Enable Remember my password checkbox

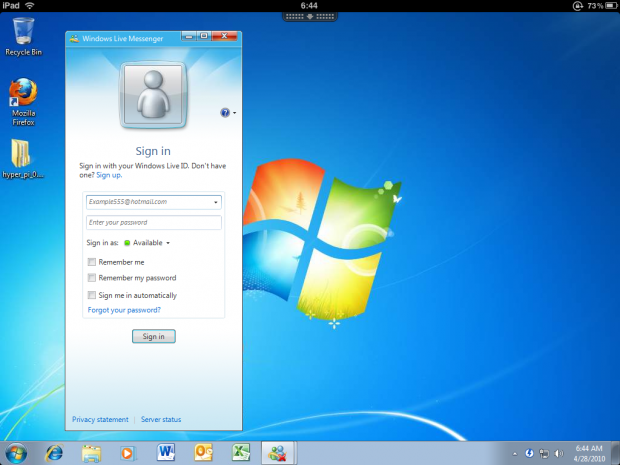[x=92, y=278]
